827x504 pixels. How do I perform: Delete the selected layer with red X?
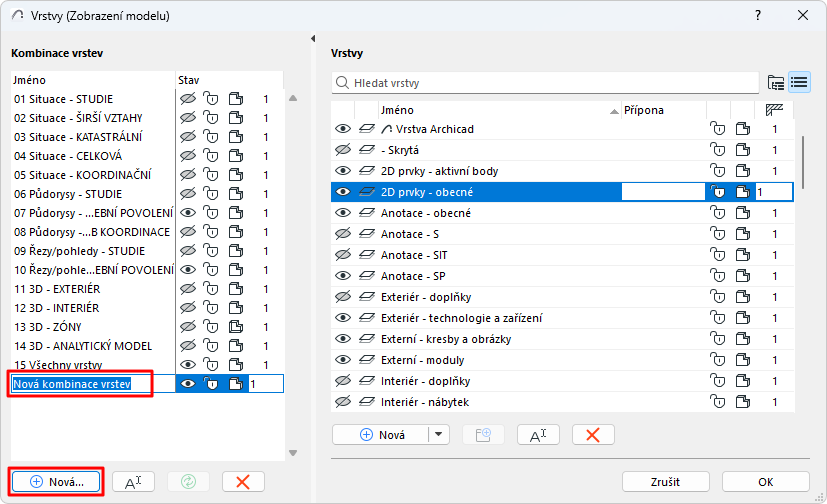pos(593,434)
